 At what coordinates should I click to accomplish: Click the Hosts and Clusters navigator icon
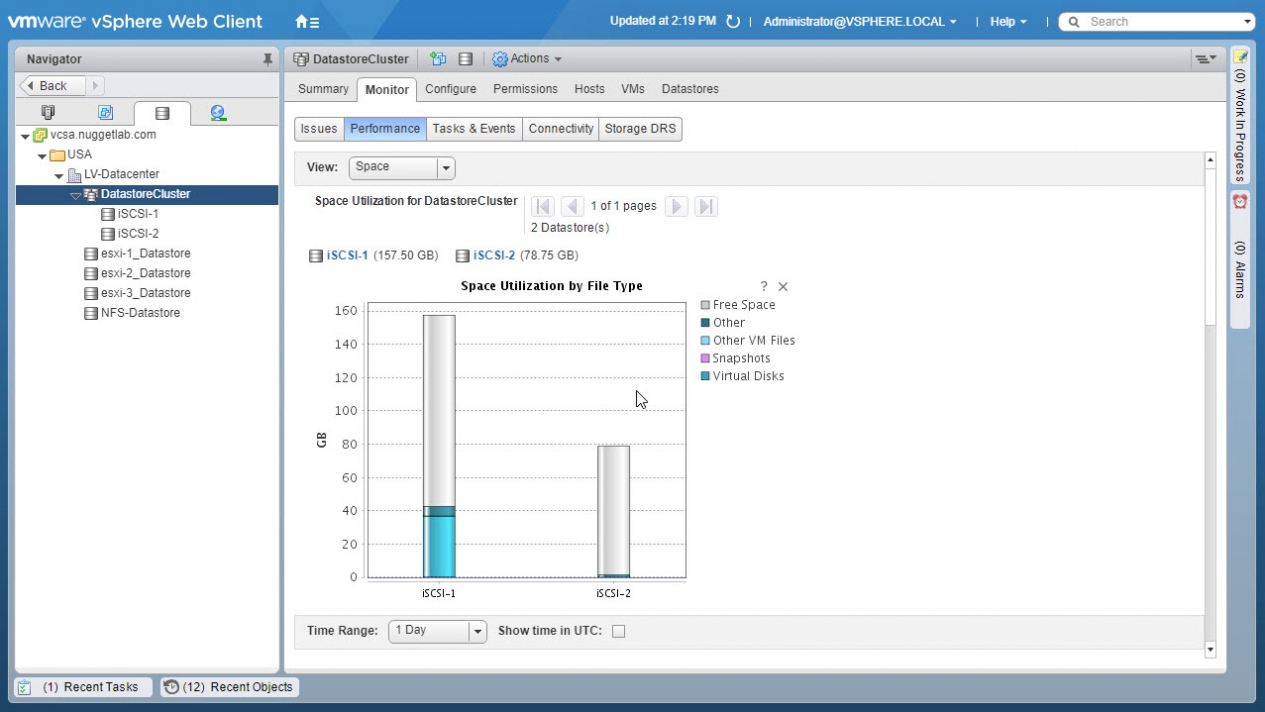[x=48, y=113]
